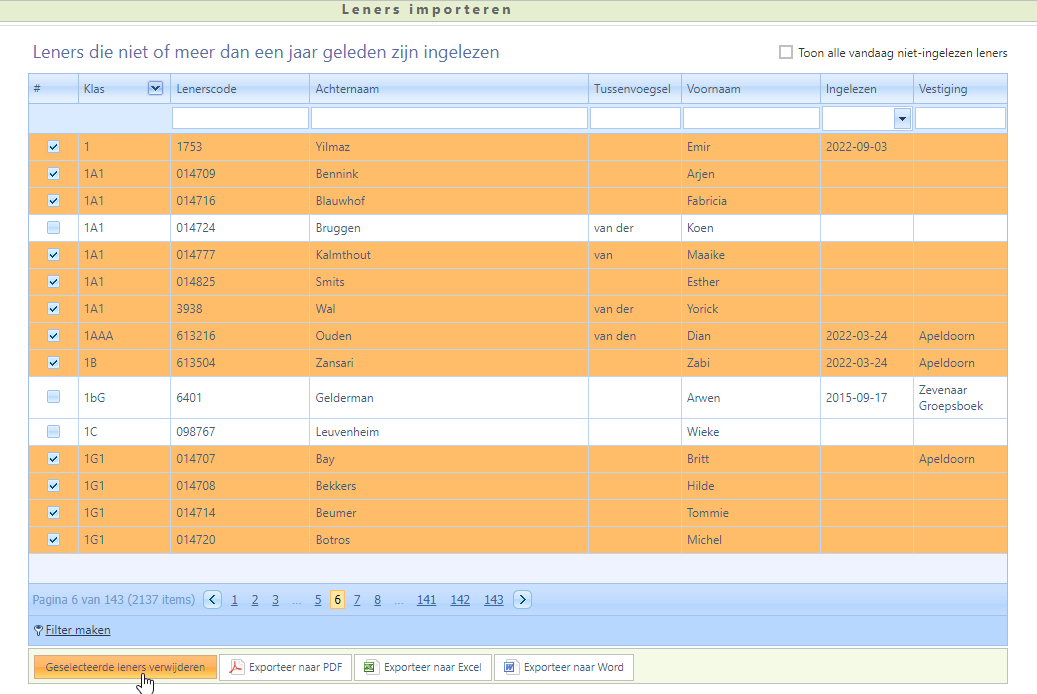Click the Vestiging filter text box
This screenshot has width=1037, height=694.
[x=960, y=118]
